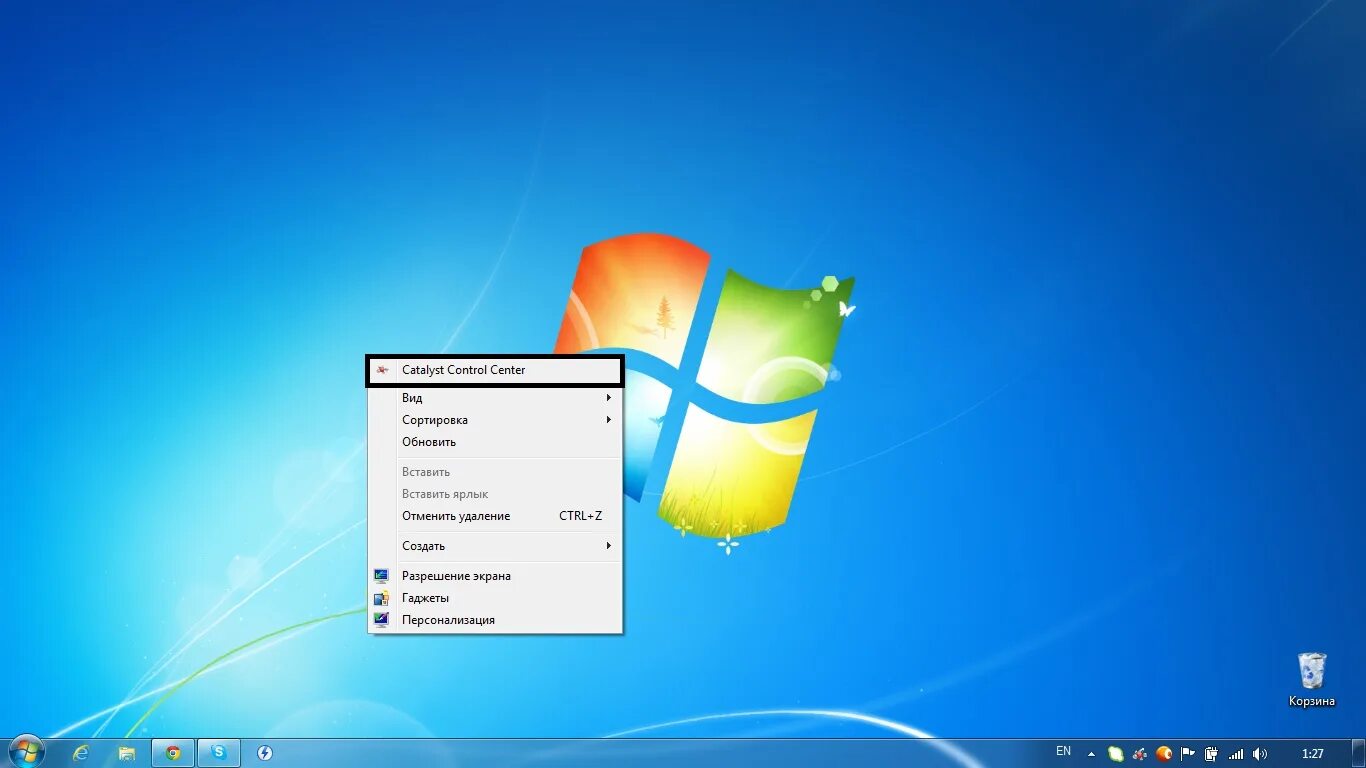The width and height of the screenshot is (1366, 768).
Task: Click the Гаджеты menu icon
Action: click(x=381, y=598)
